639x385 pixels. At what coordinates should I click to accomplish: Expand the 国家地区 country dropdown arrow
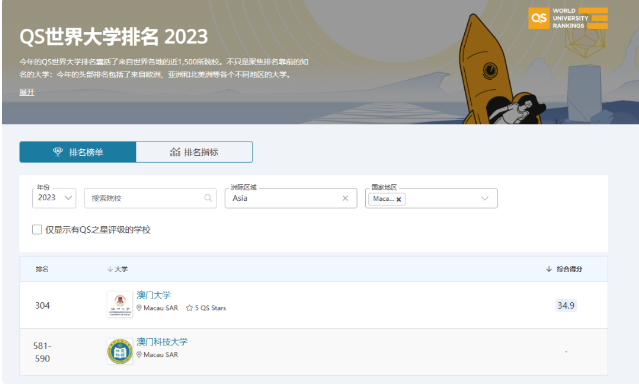485,198
